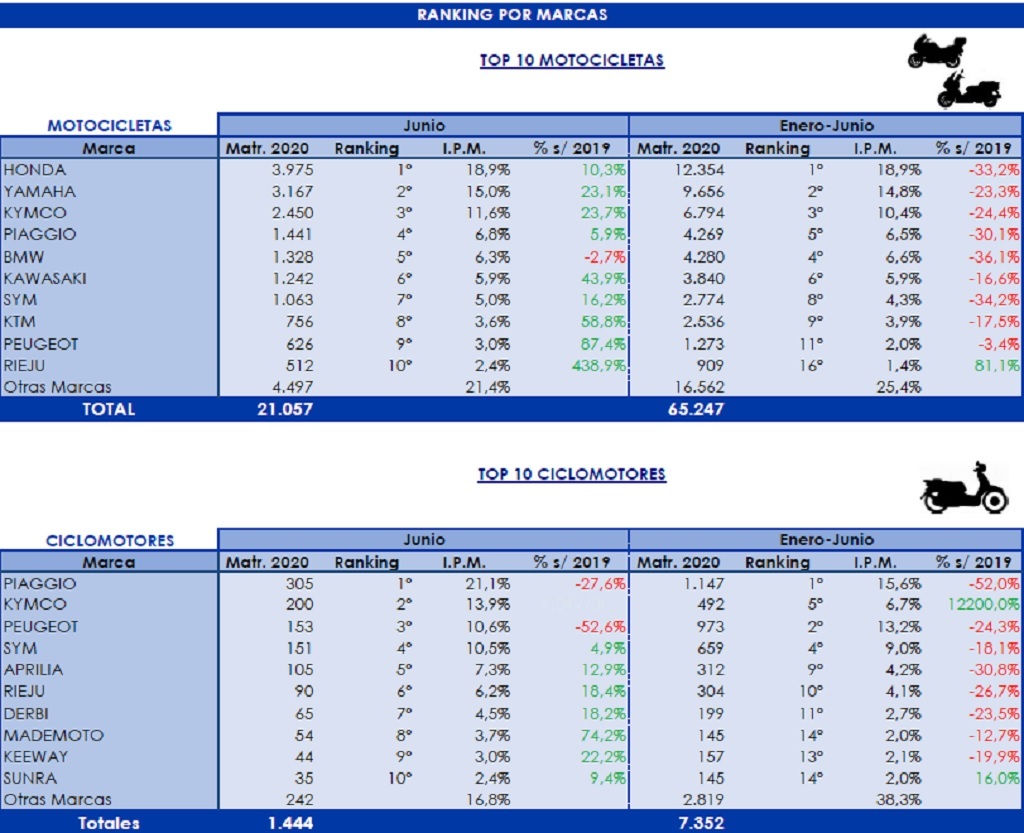
Task: Select Piaggio's -52,0% Enero-Junio change
Action: 994,583
